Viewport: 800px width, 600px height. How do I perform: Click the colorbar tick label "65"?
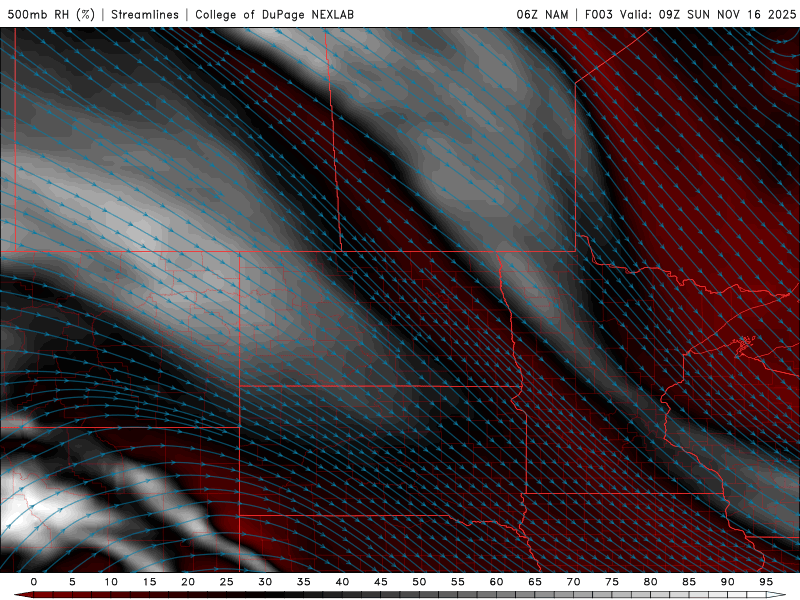point(535,582)
